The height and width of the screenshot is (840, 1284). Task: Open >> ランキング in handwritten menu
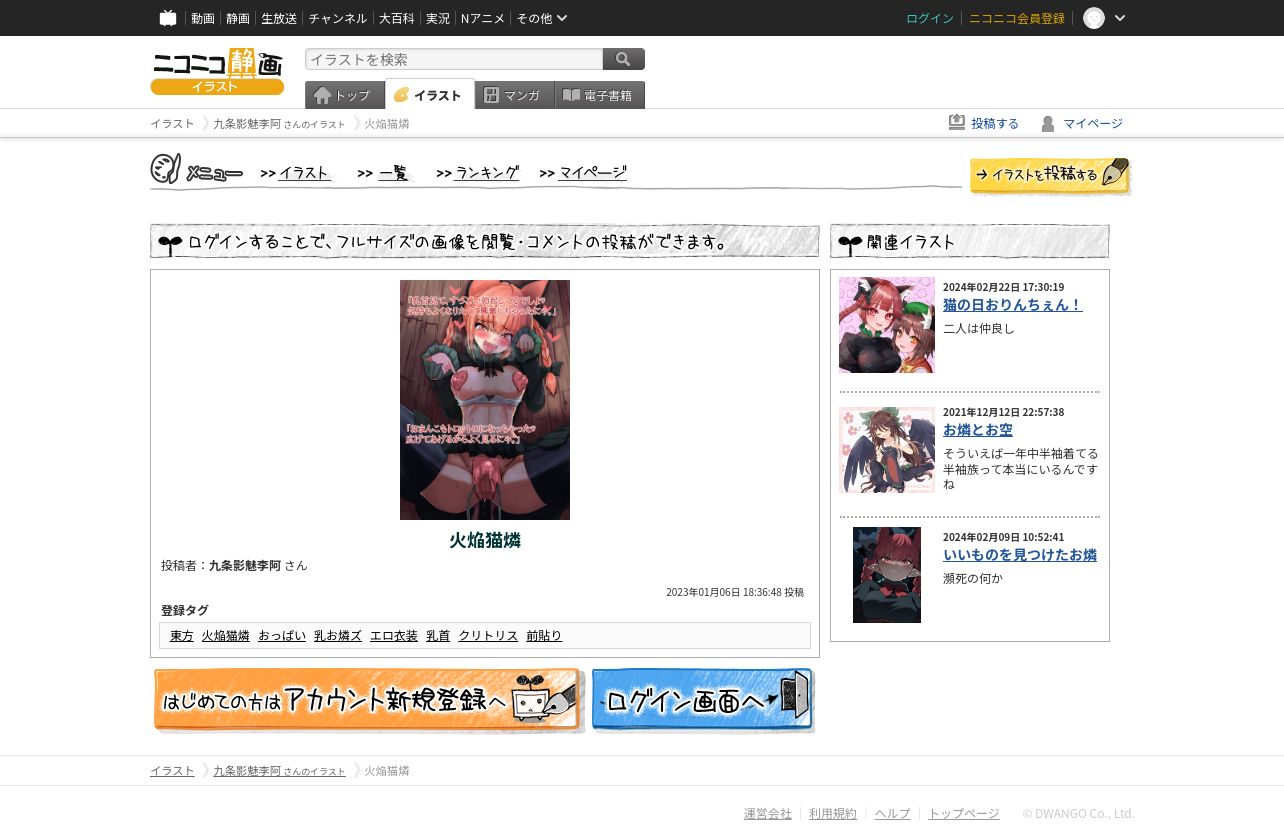[478, 173]
